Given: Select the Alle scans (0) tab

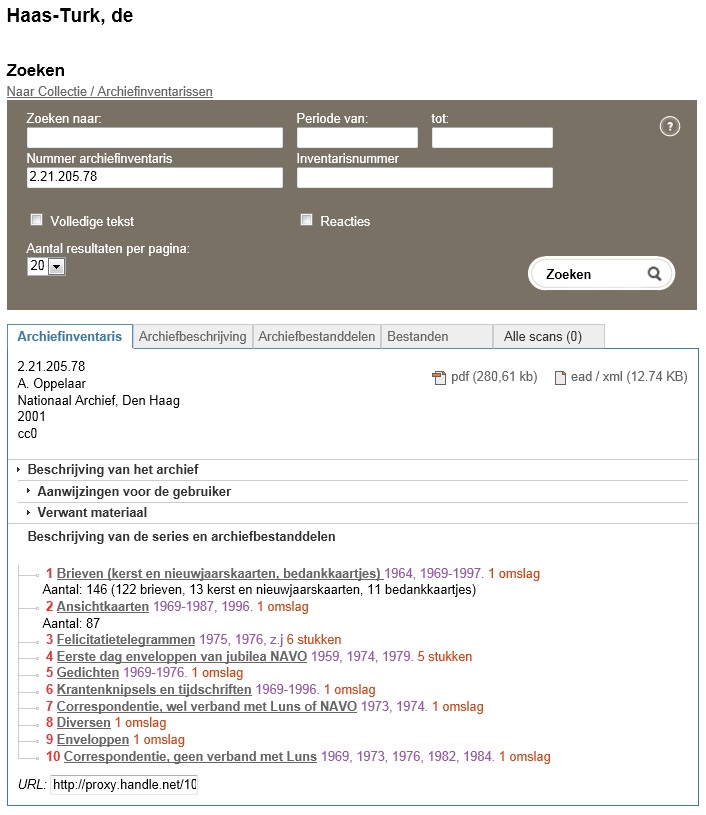Looking at the screenshot, I should 543,337.
